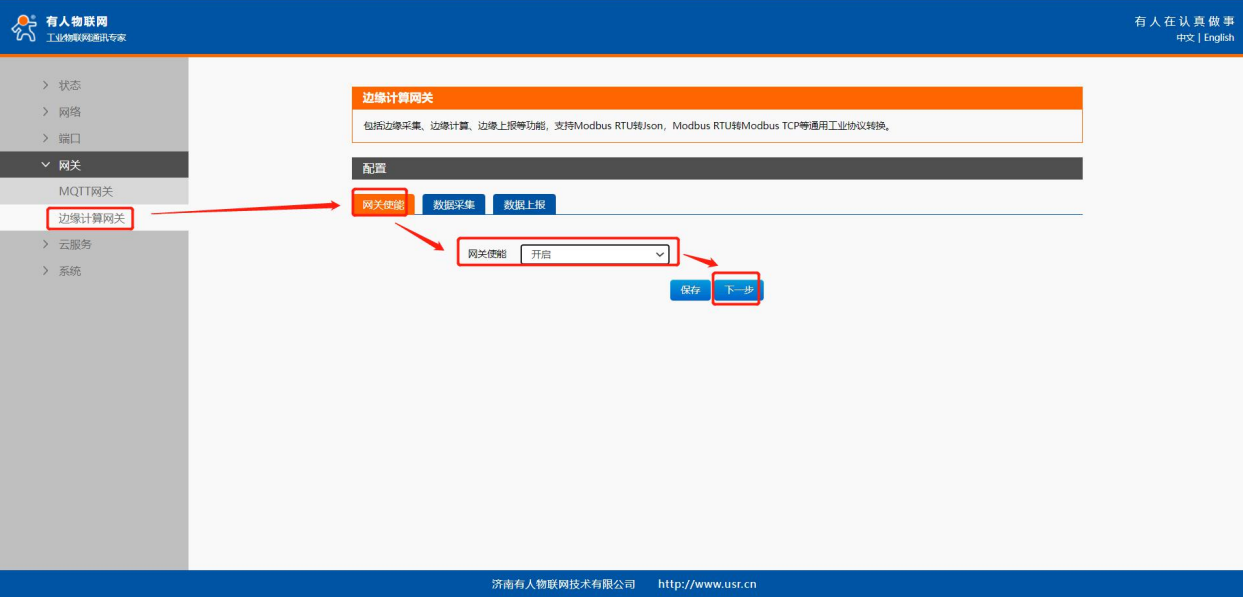Image resolution: width=1243 pixels, height=599 pixels.
Task: Select 边缘计算网关 in the sidebar
Action: [91, 218]
